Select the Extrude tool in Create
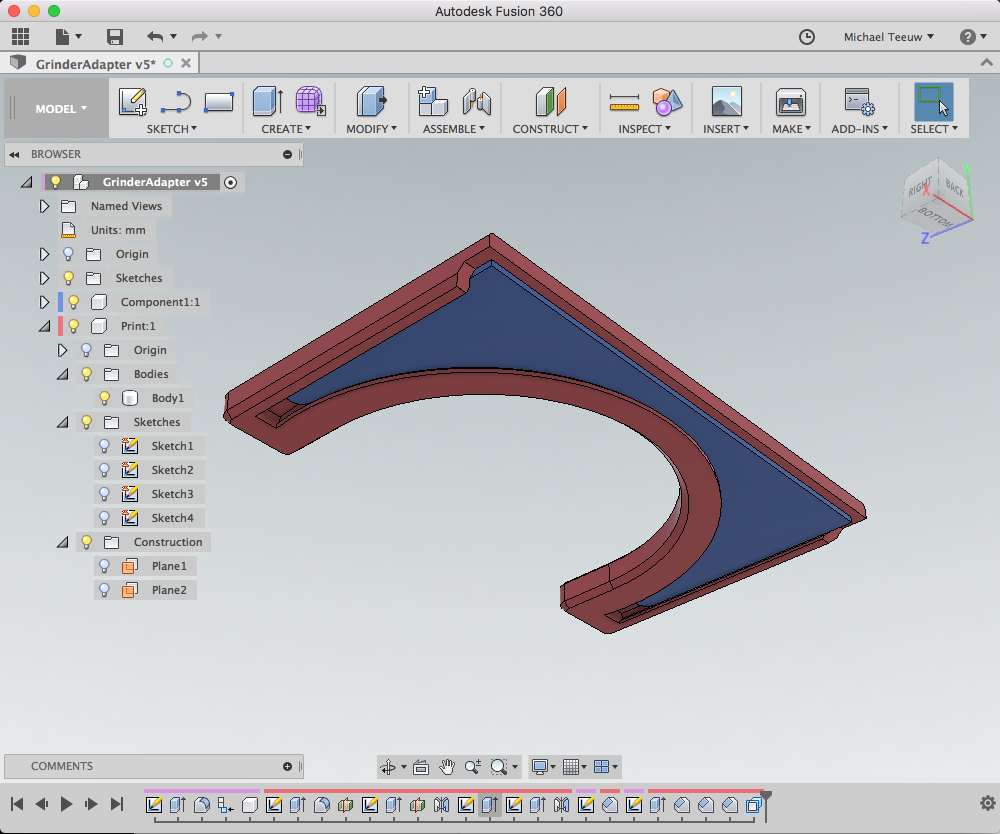The image size is (1000, 834). [267, 102]
